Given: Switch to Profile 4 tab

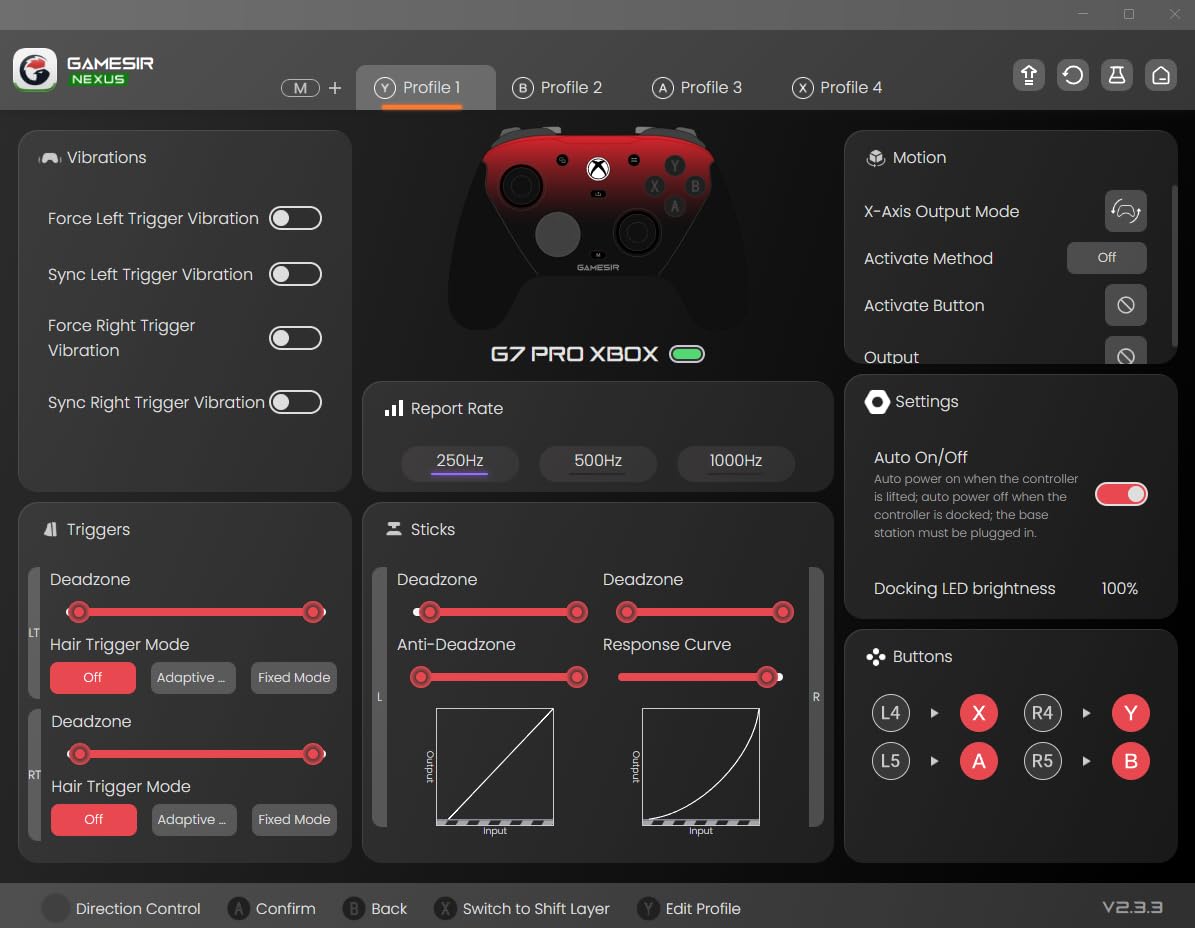Looking at the screenshot, I should click(x=836, y=87).
